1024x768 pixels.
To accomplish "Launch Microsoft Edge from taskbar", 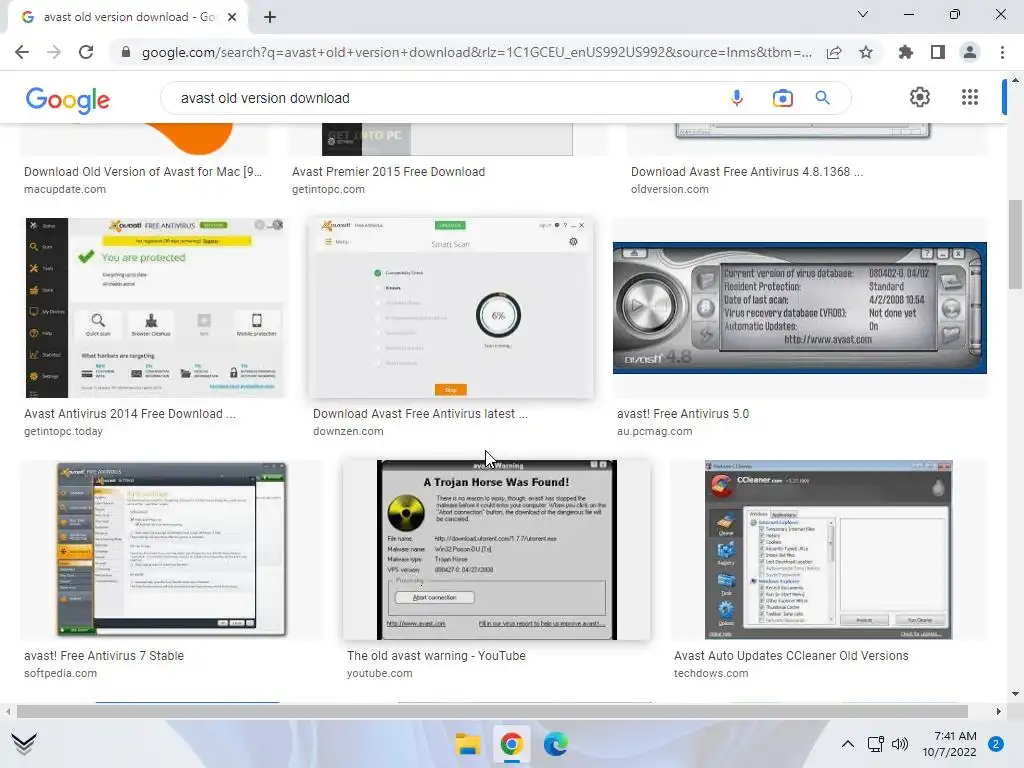I will point(555,744).
